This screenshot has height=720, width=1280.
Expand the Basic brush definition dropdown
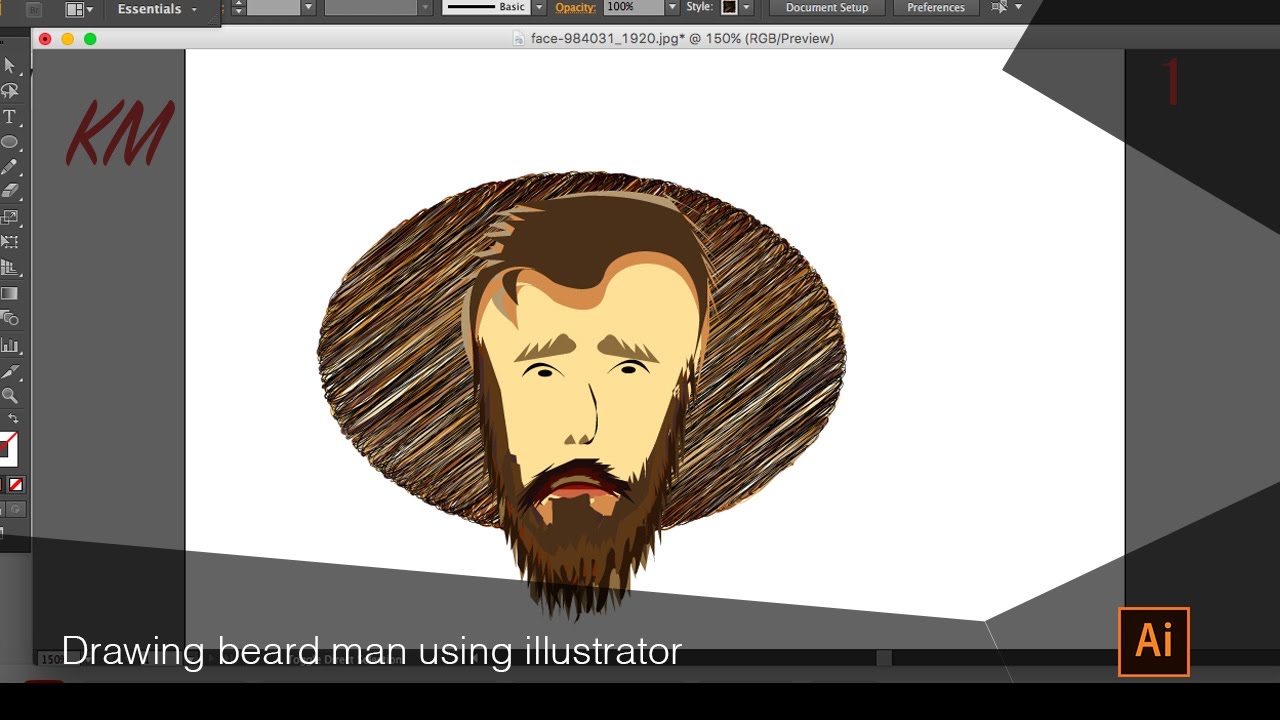point(538,7)
